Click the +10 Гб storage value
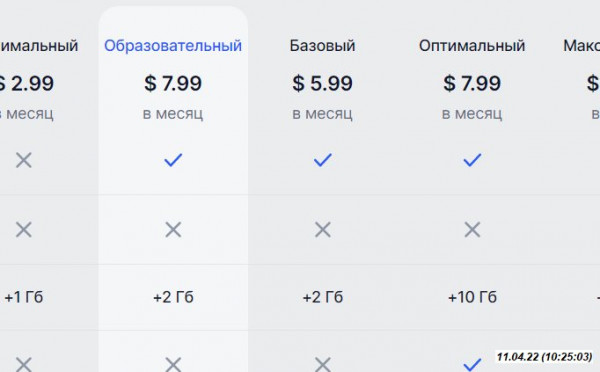The image size is (600, 372). tap(472, 297)
